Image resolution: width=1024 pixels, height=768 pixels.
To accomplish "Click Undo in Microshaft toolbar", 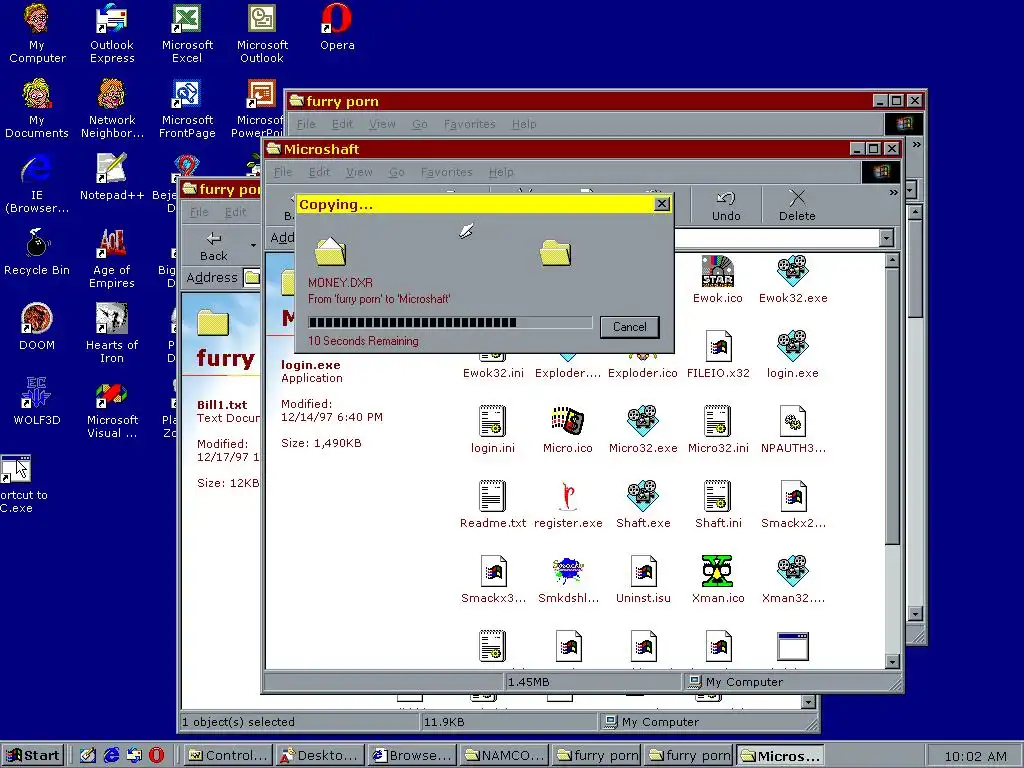I will pyautogui.click(x=726, y=206).
